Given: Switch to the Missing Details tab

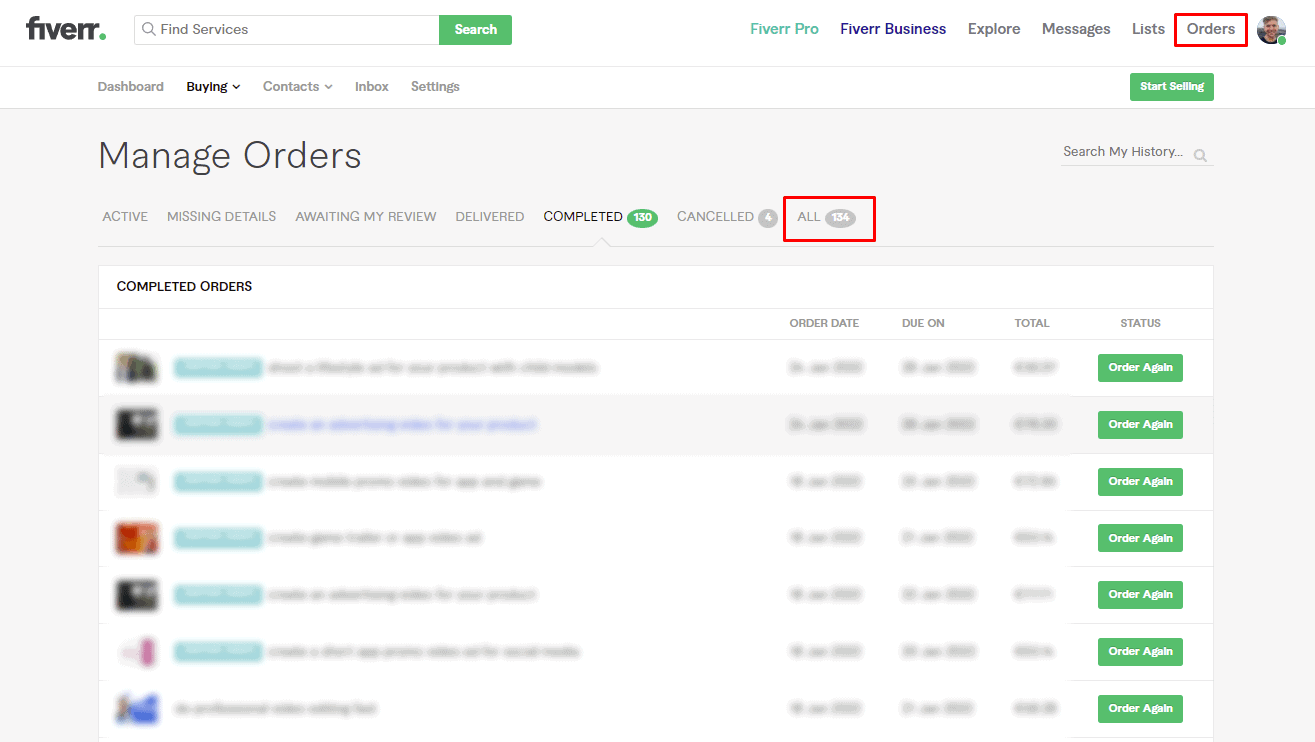Looking at the screenshot, I should coord(221,217).
